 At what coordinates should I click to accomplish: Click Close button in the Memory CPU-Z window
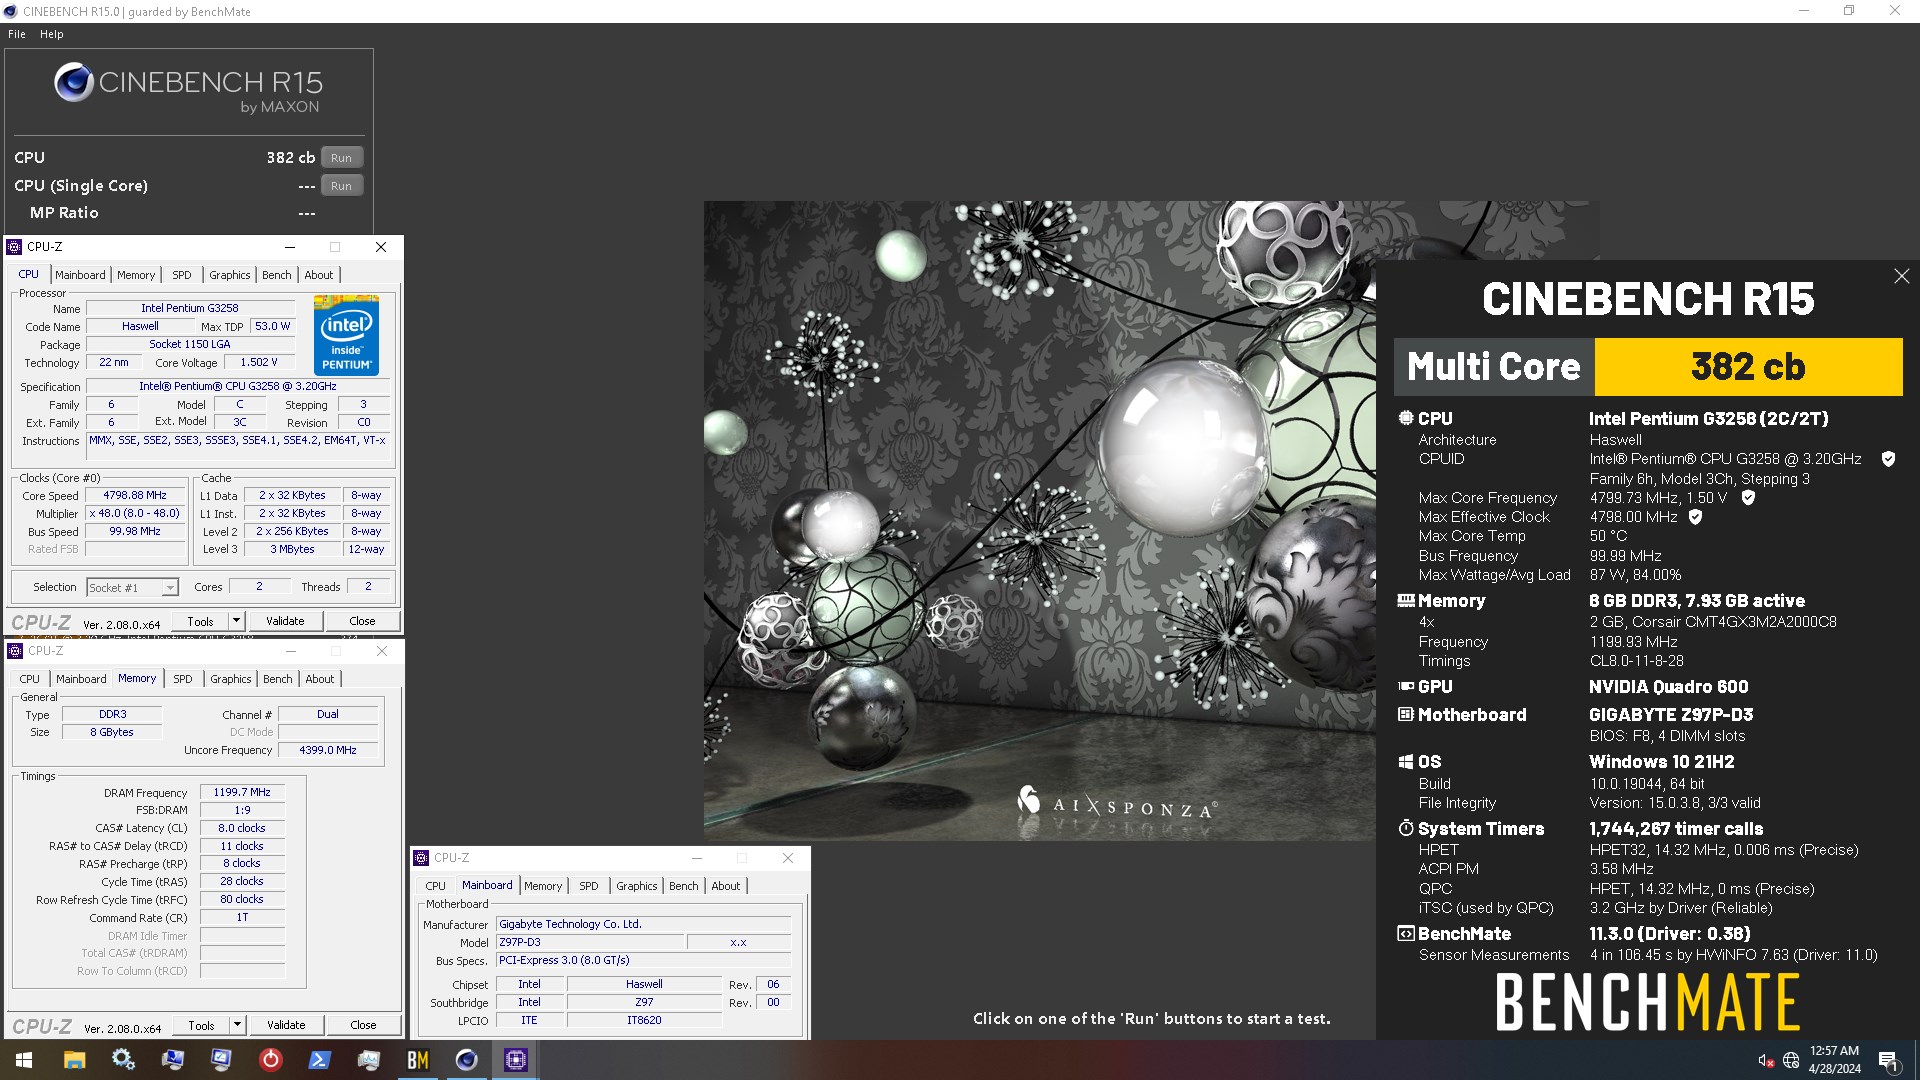pos(363,1025)
